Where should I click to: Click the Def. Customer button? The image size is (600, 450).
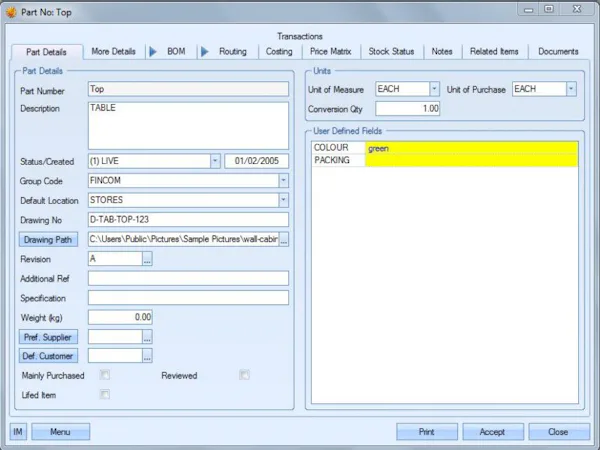click(x=48, y=356)
